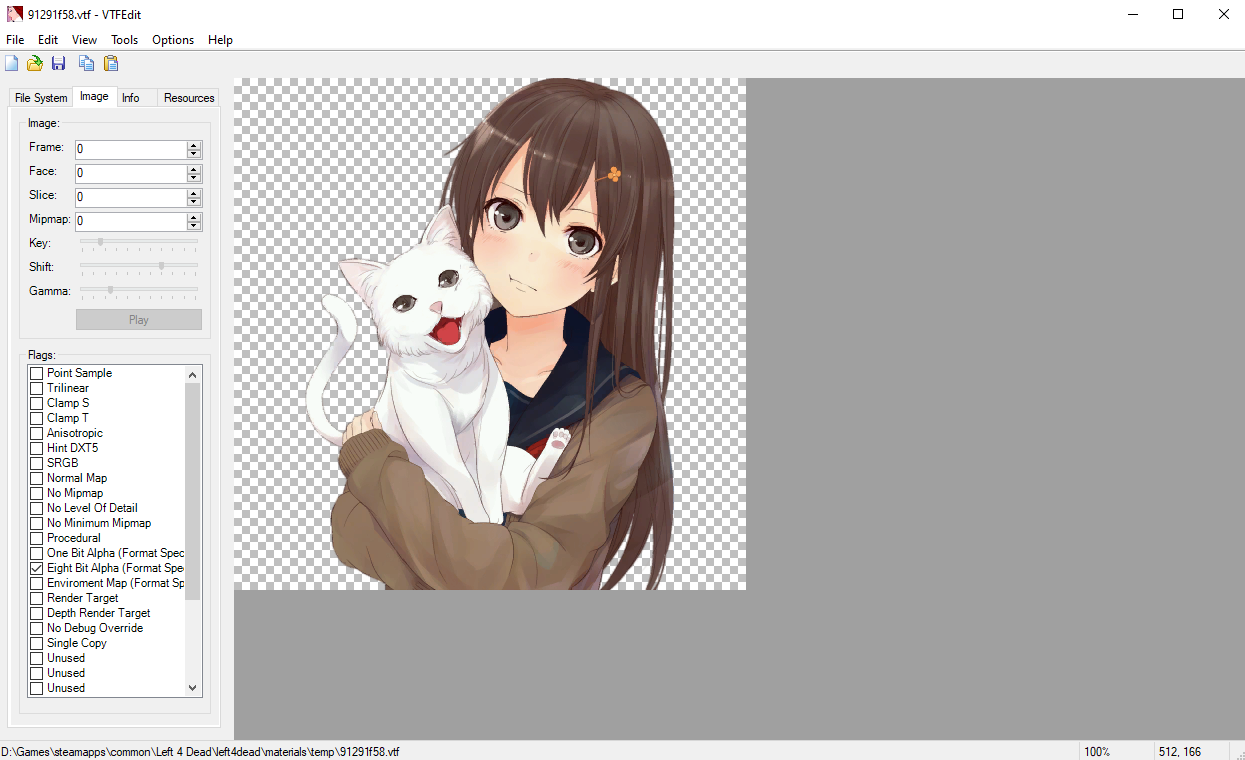The image size is (1245, 760).
Task: Check the No Minimum Mipmap flag
Action: tap(36, 523)
